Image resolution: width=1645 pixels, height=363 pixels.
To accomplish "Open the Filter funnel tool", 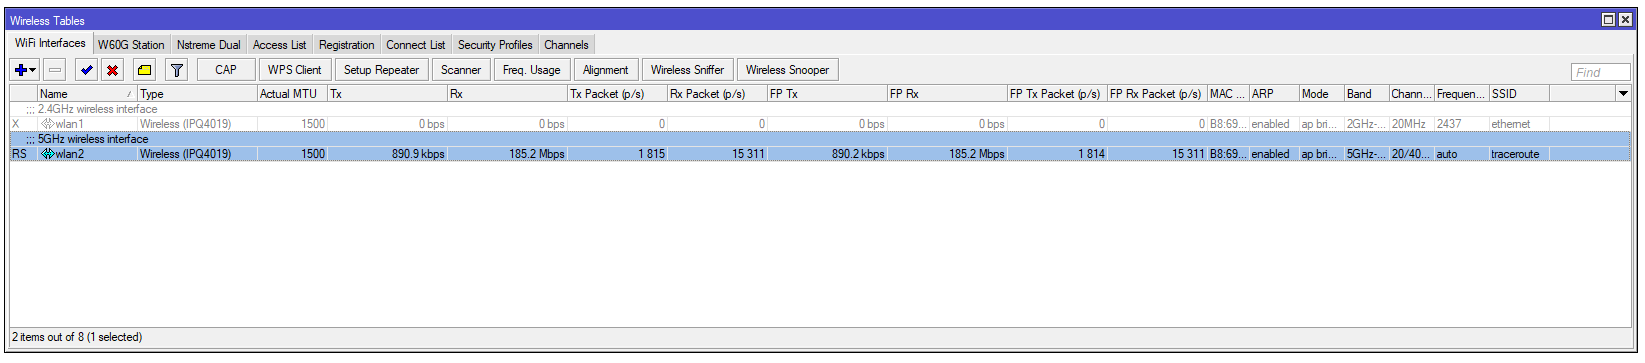I will tap(176, 70).
